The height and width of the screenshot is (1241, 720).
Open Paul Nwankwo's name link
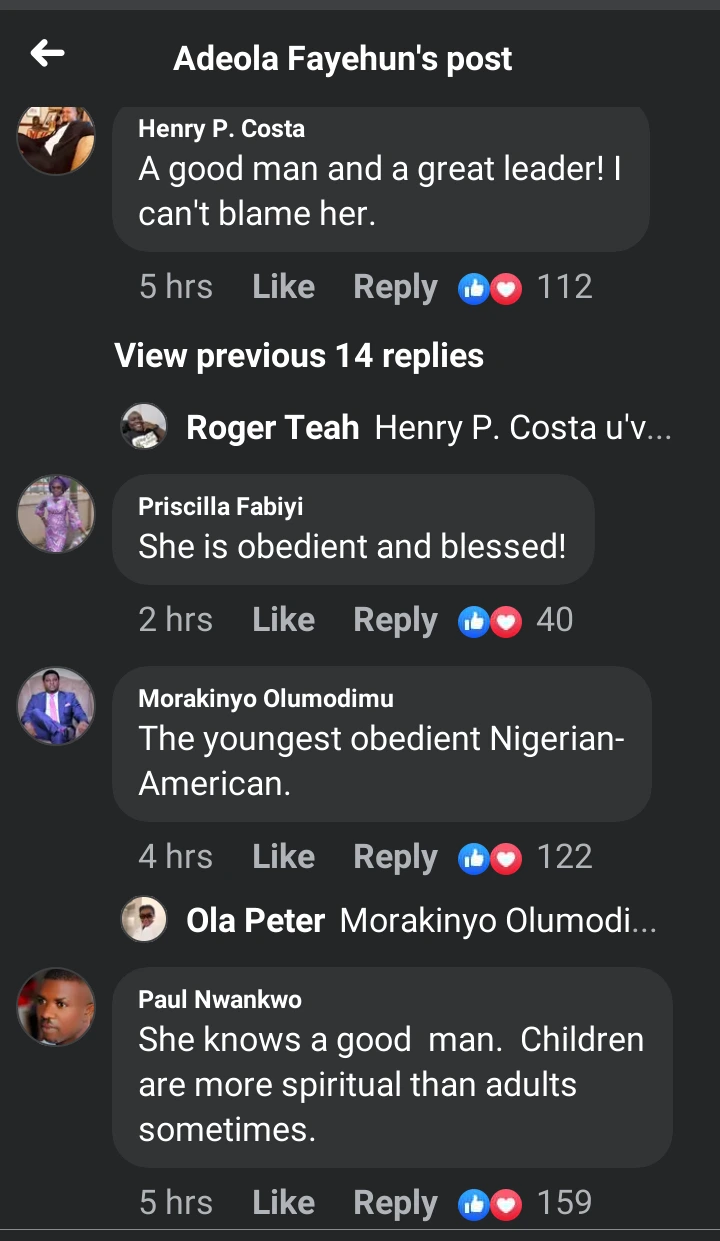[220, 999]
